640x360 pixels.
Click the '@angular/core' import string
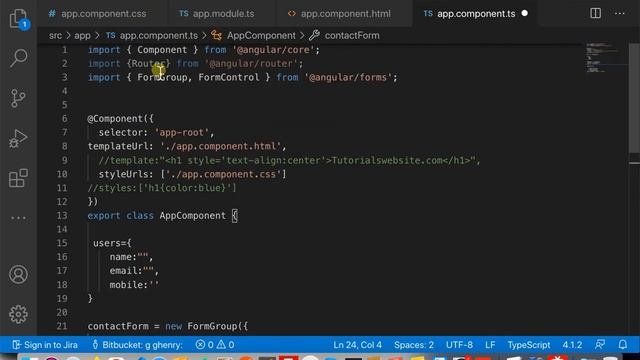[x=273, y=50]
